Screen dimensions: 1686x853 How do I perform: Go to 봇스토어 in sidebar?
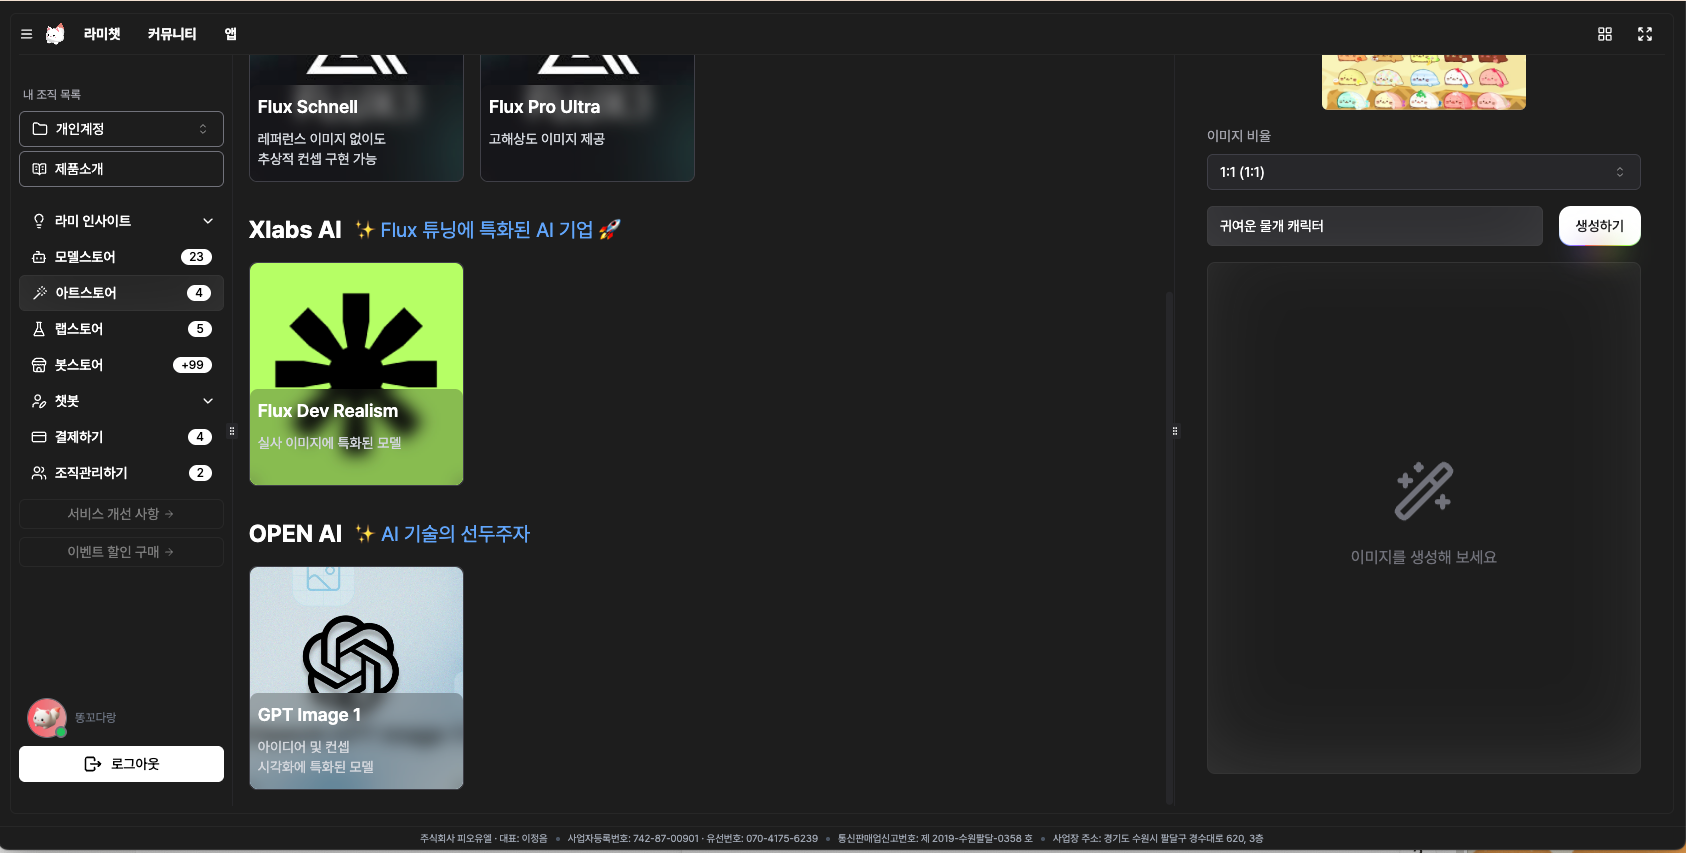coord(121,365)
